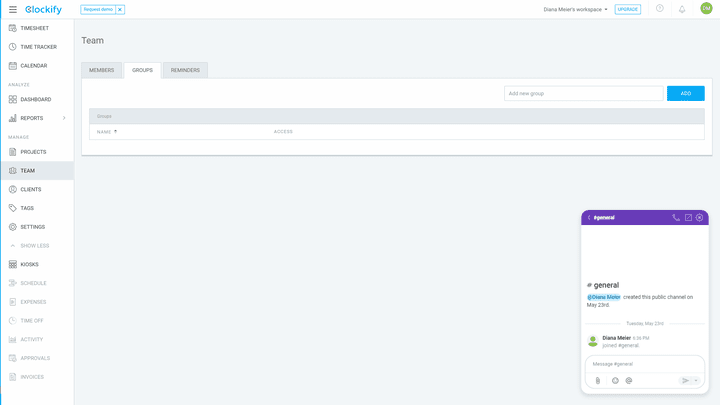Open the emoji picker in chat
The height and width of the screenshot is (405, 720).
(615, 381)
